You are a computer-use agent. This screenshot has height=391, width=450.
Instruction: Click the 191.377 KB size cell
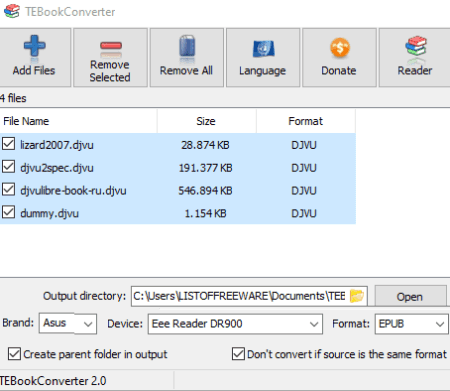205,168
